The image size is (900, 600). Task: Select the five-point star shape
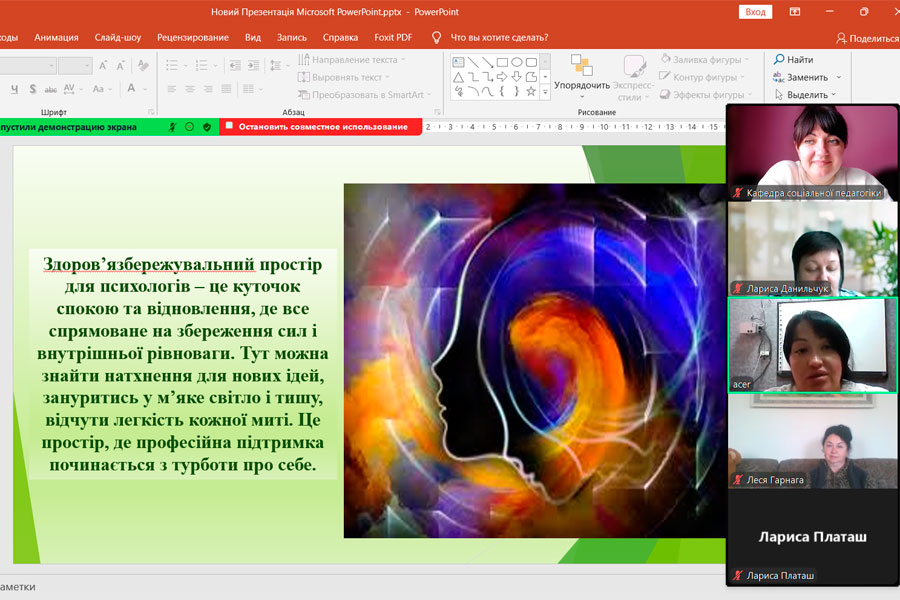coord(532,91)
